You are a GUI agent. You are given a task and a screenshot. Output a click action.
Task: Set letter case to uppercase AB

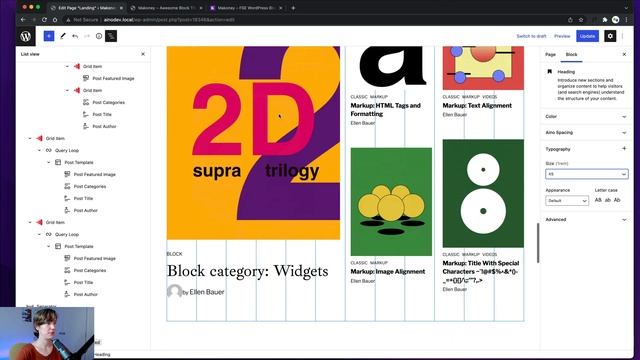point(598,200)
